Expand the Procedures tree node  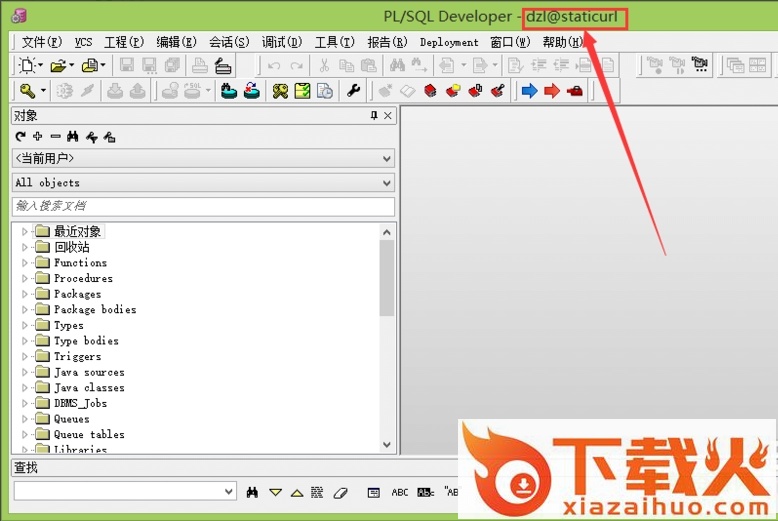click(25, 279)
